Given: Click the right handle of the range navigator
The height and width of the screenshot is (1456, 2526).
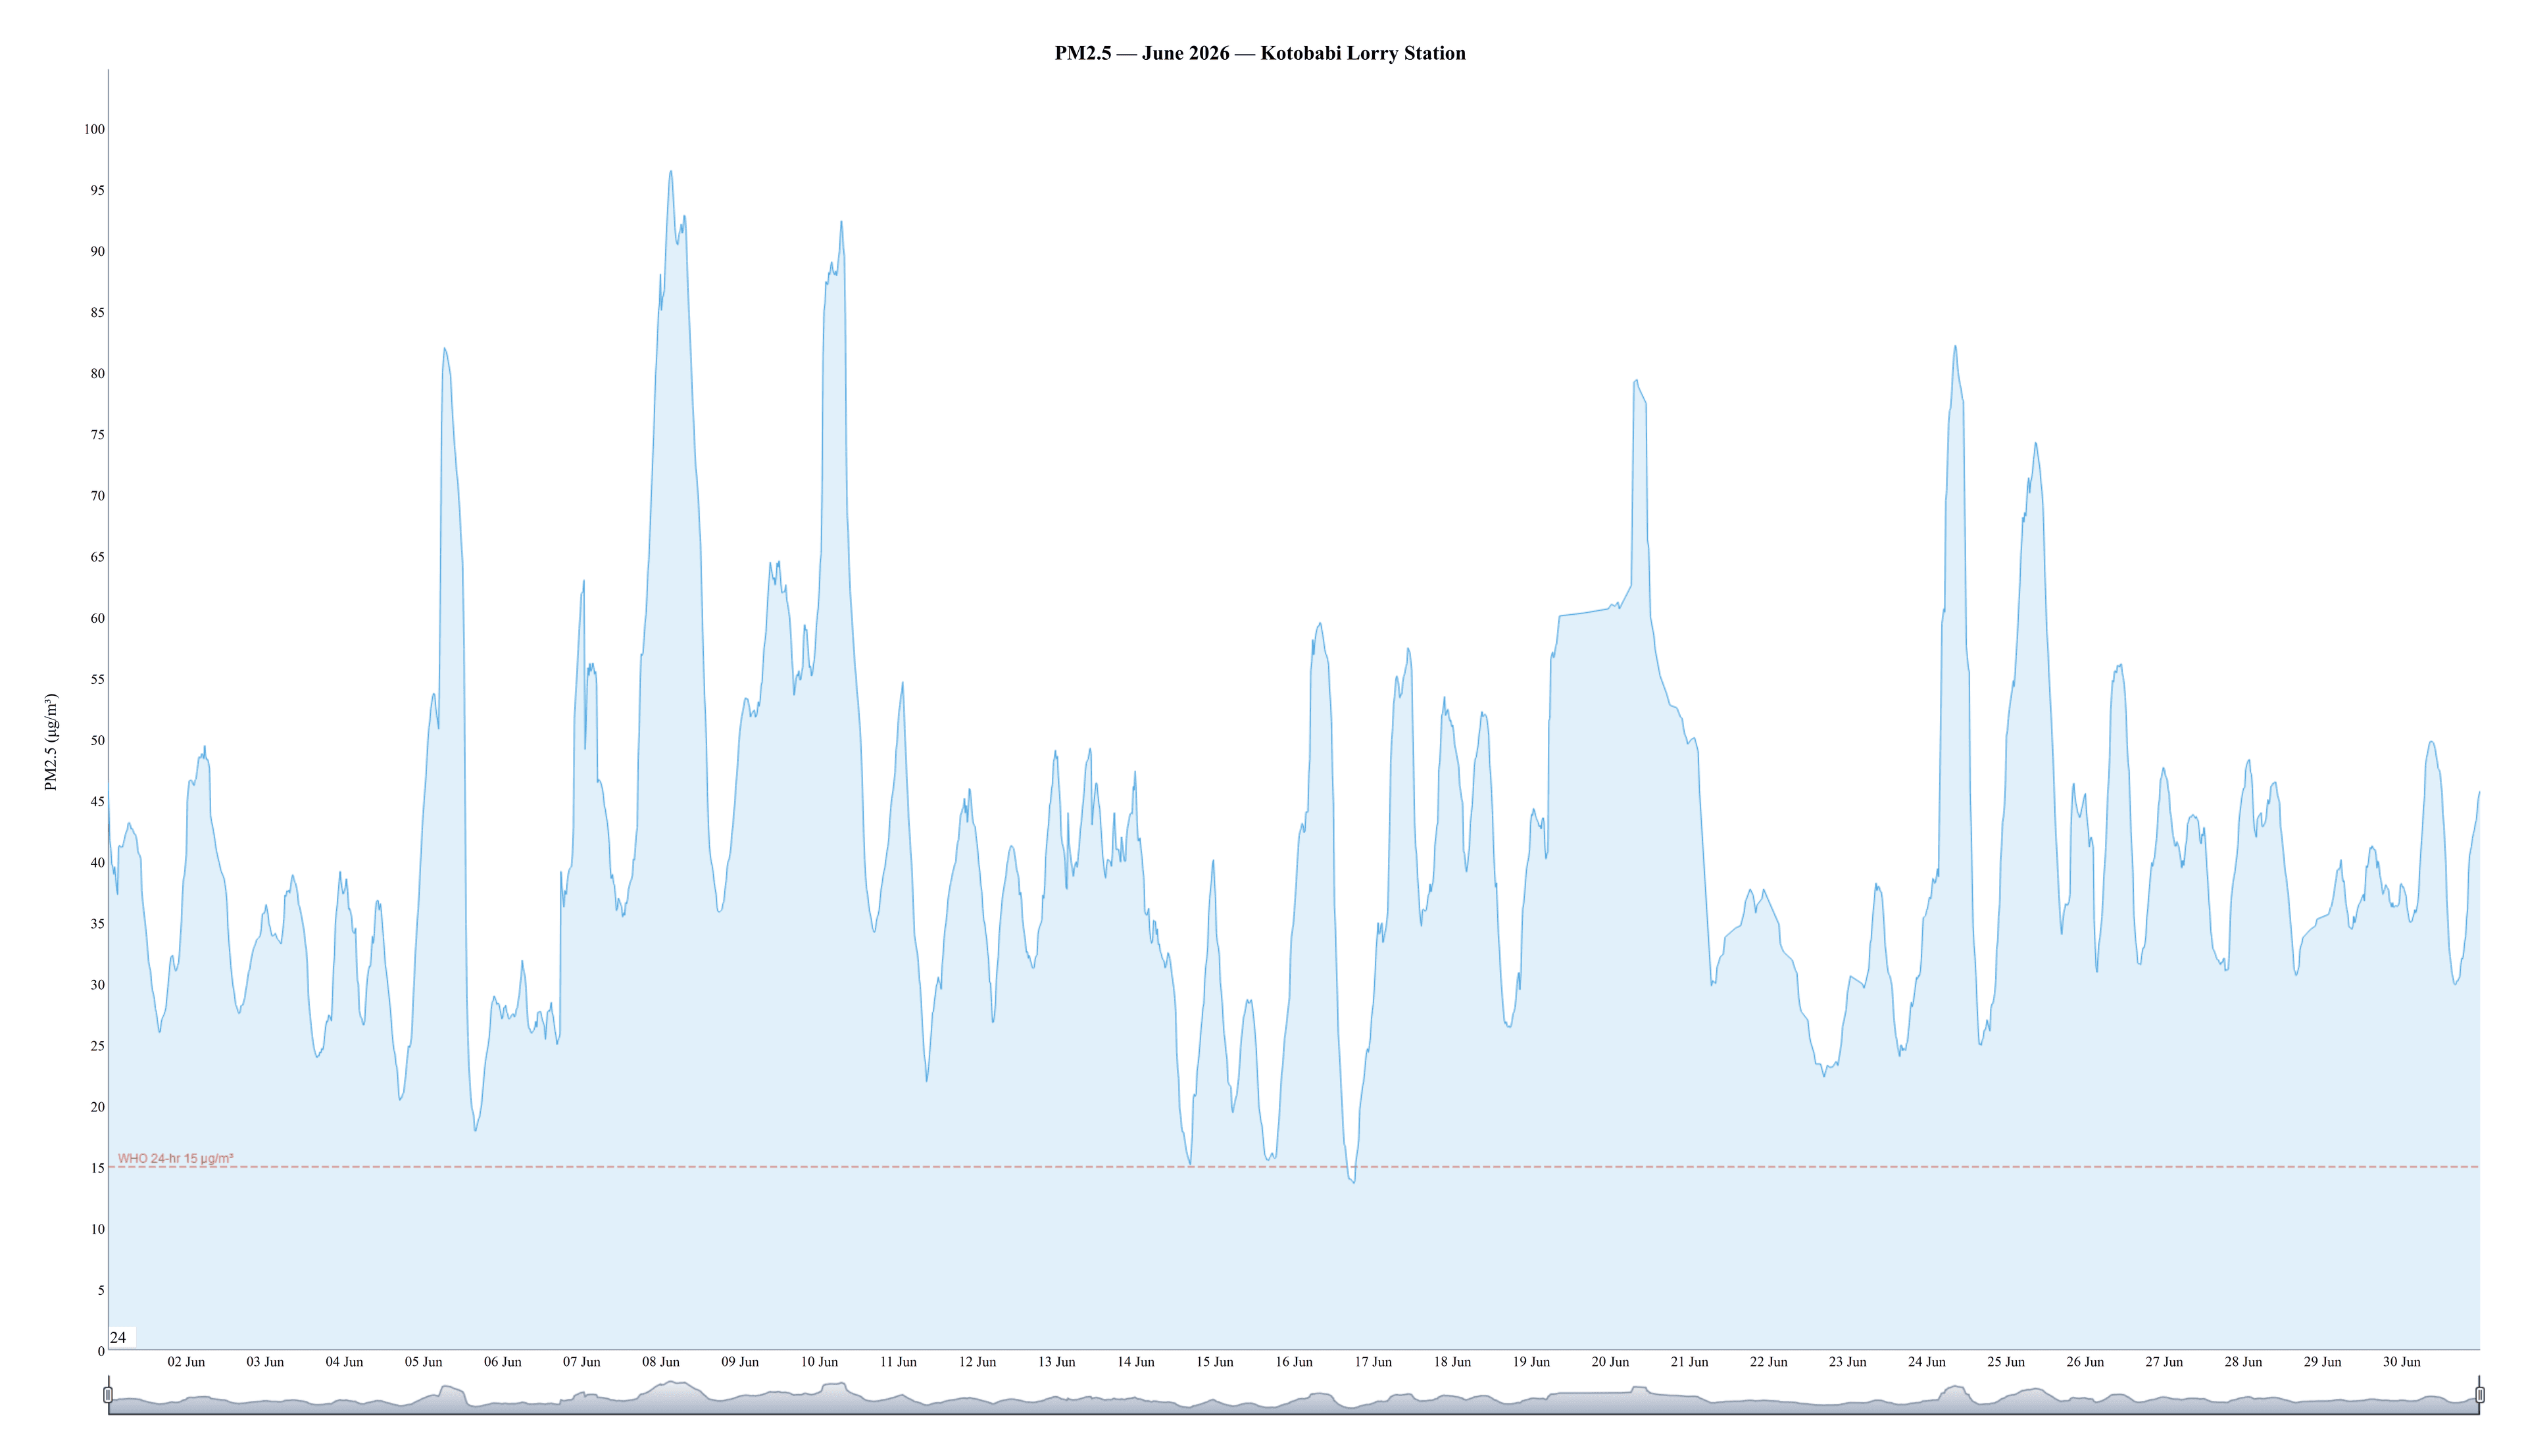Looking at the screenshot, I should click(2480, 1394).
